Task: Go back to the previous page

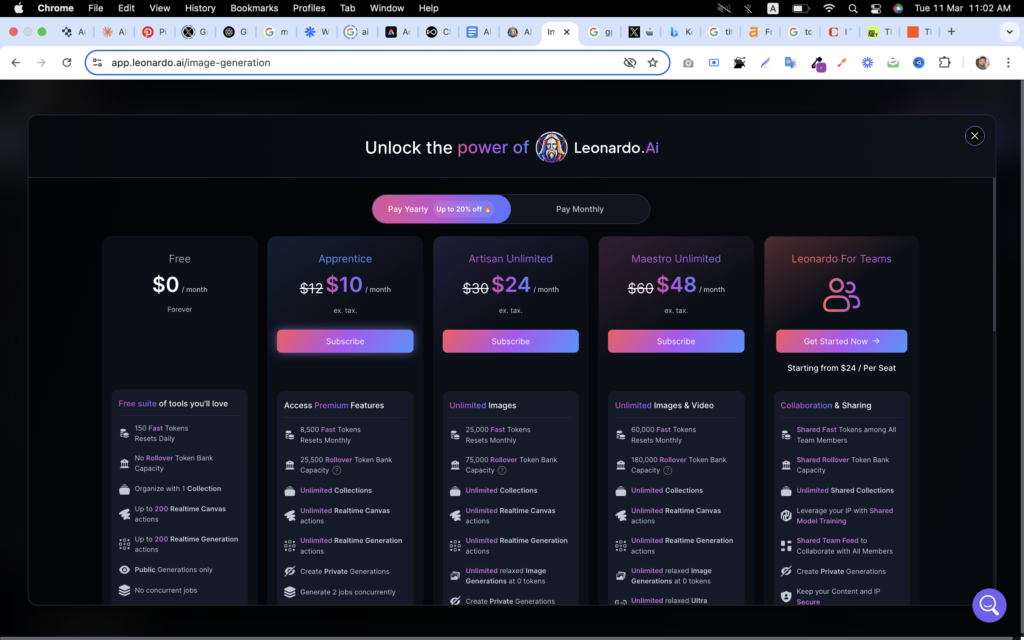Action: 16,63
